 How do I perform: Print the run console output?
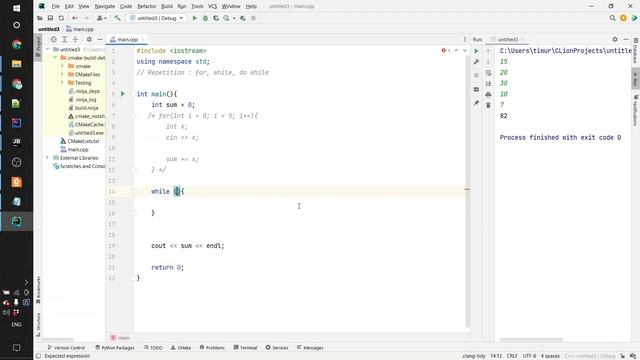489,94
